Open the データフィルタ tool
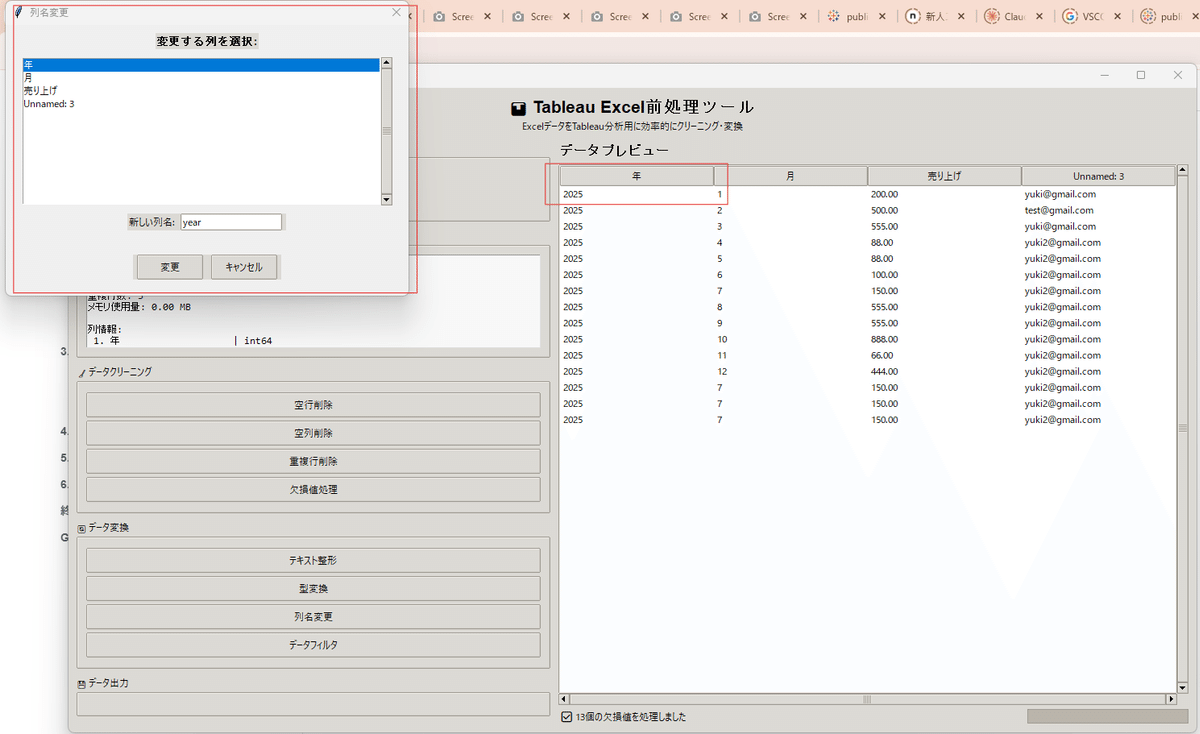Viewport: 1200px width, 734px height. coord(313,644)
